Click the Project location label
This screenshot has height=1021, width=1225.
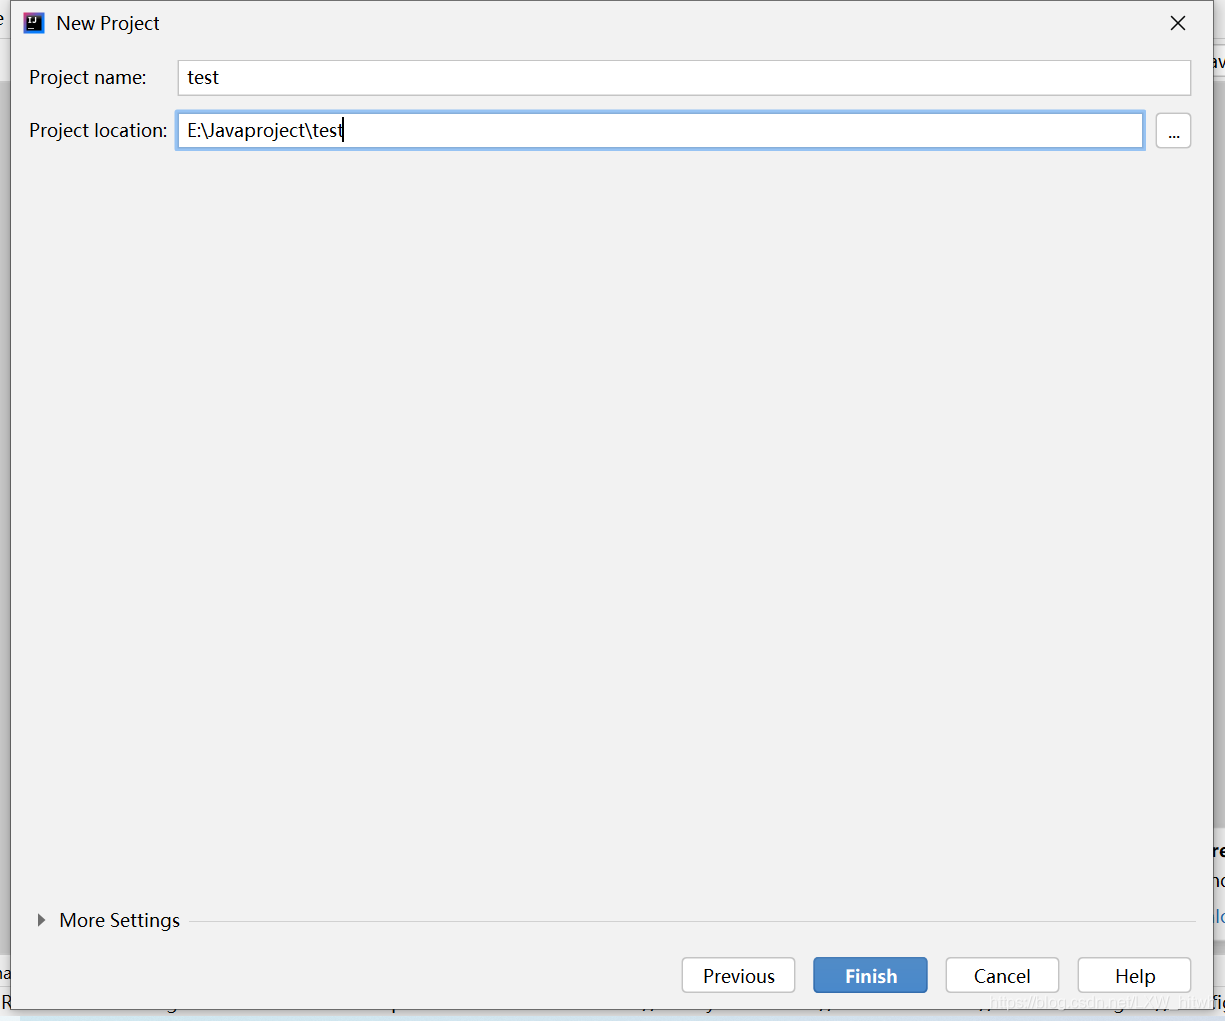[x=98, y=130]
